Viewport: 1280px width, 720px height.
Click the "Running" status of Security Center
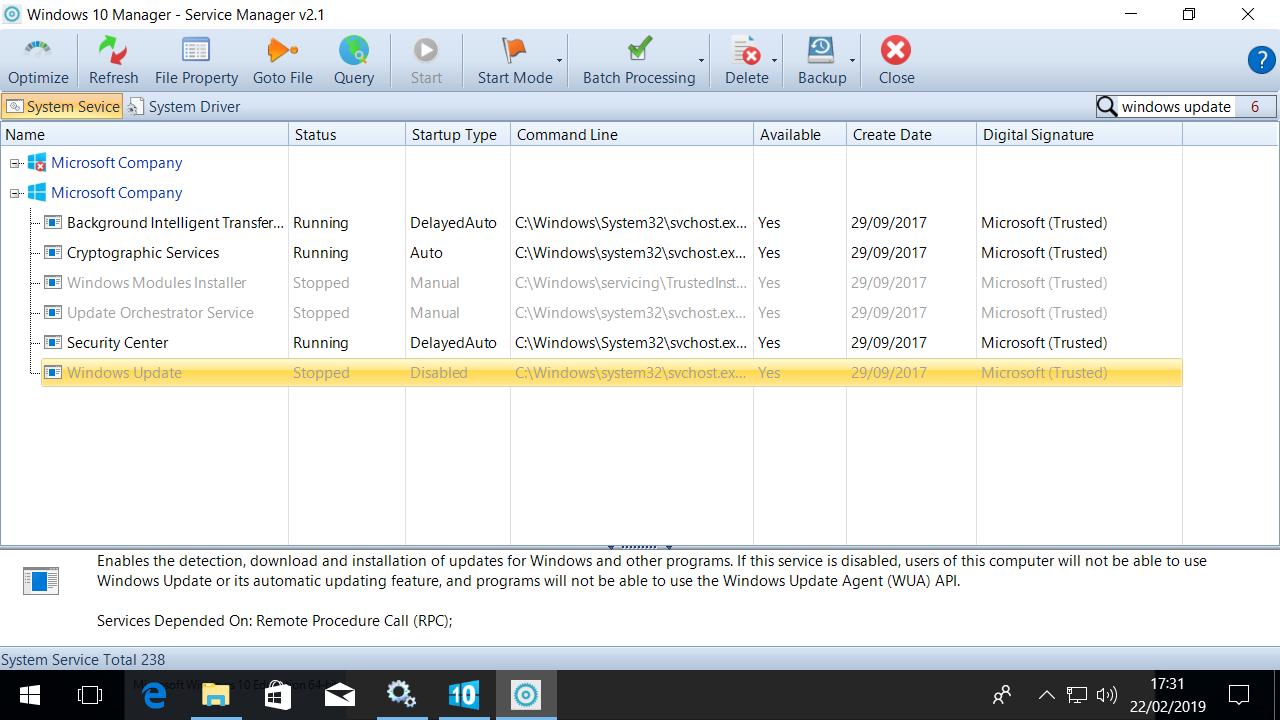(x=321, y=343)
